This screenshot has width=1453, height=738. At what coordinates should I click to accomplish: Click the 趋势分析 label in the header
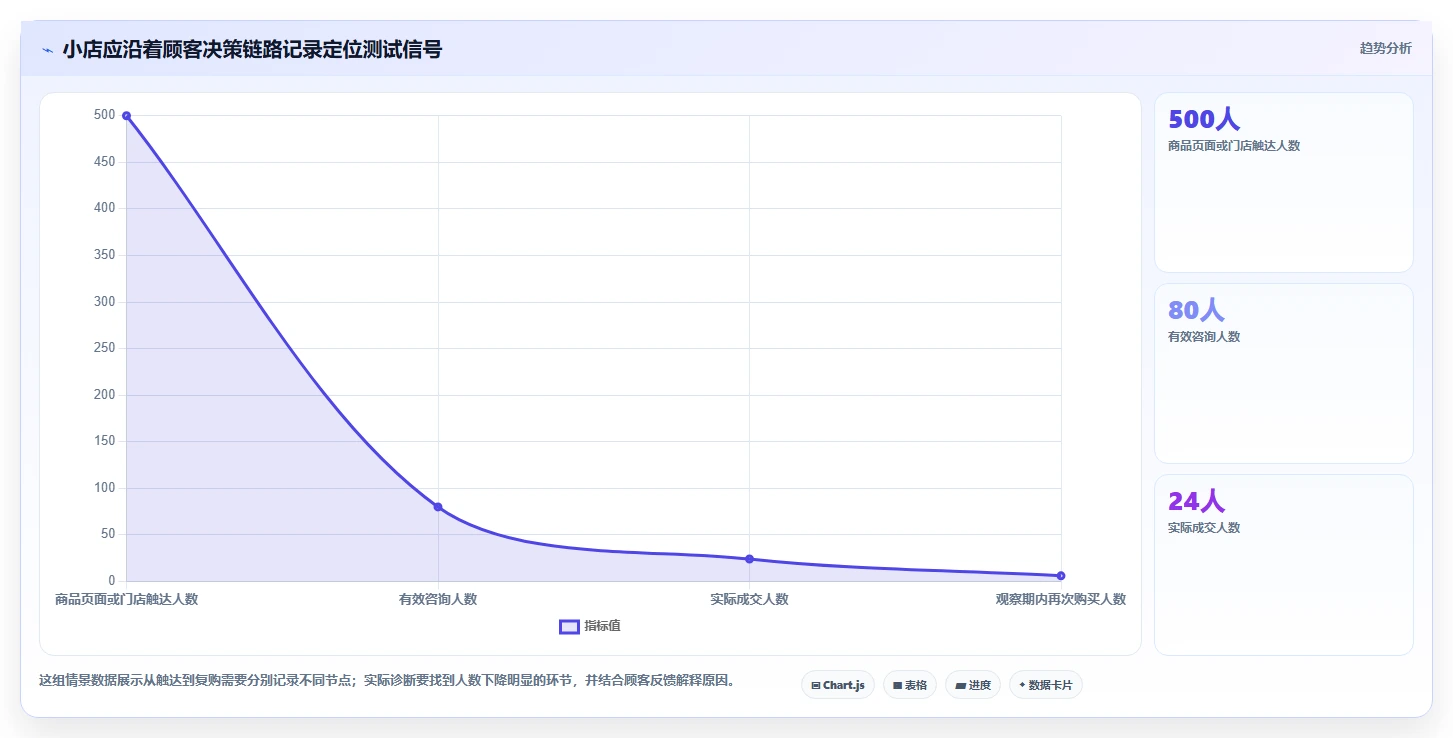point(1385,48)
